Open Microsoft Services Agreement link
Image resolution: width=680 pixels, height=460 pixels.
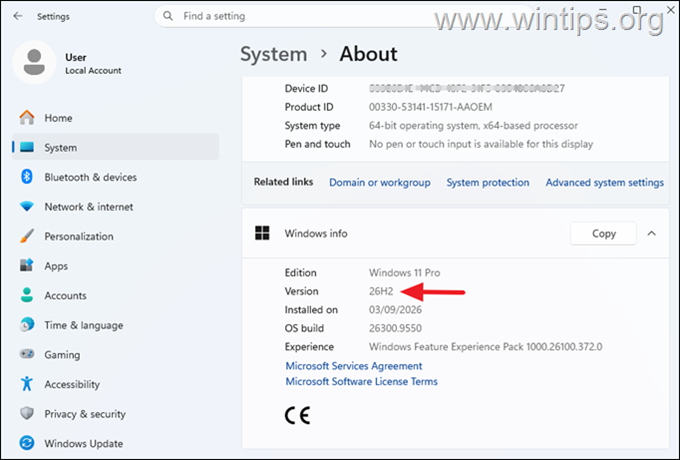coord(354,366)
